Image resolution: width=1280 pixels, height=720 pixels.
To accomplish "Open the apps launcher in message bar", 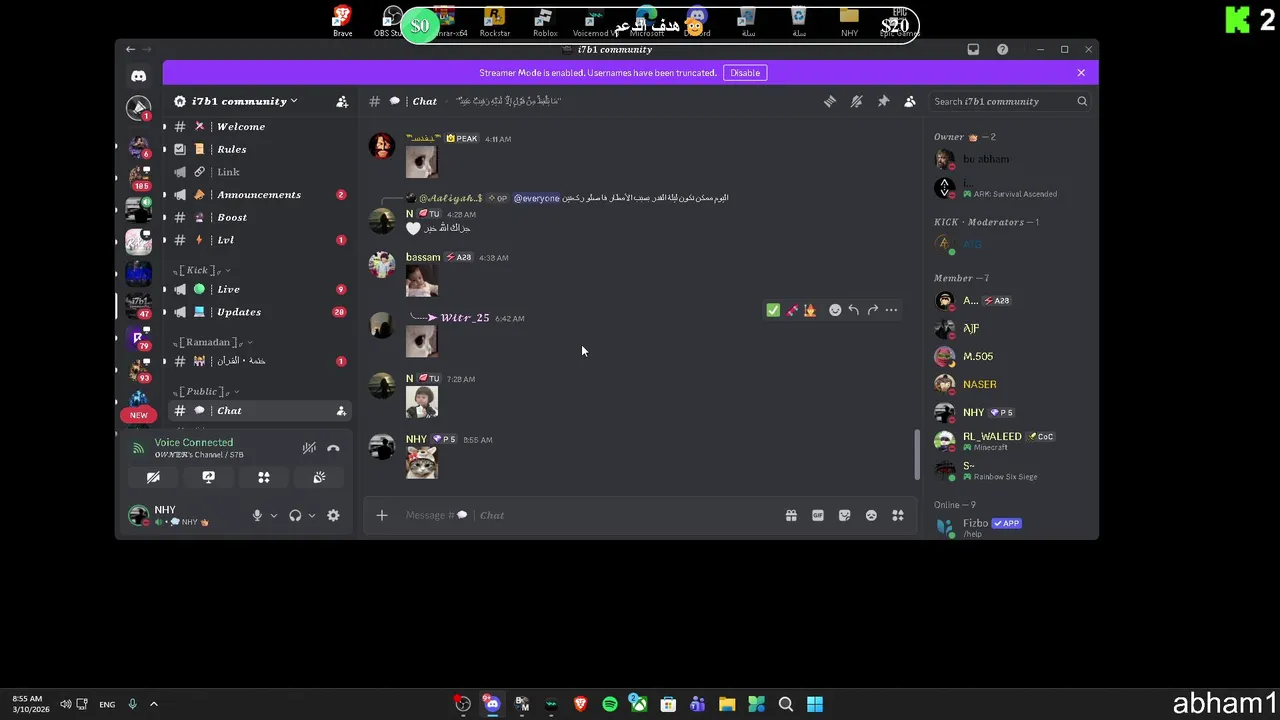I will click(x=898, y=515).
